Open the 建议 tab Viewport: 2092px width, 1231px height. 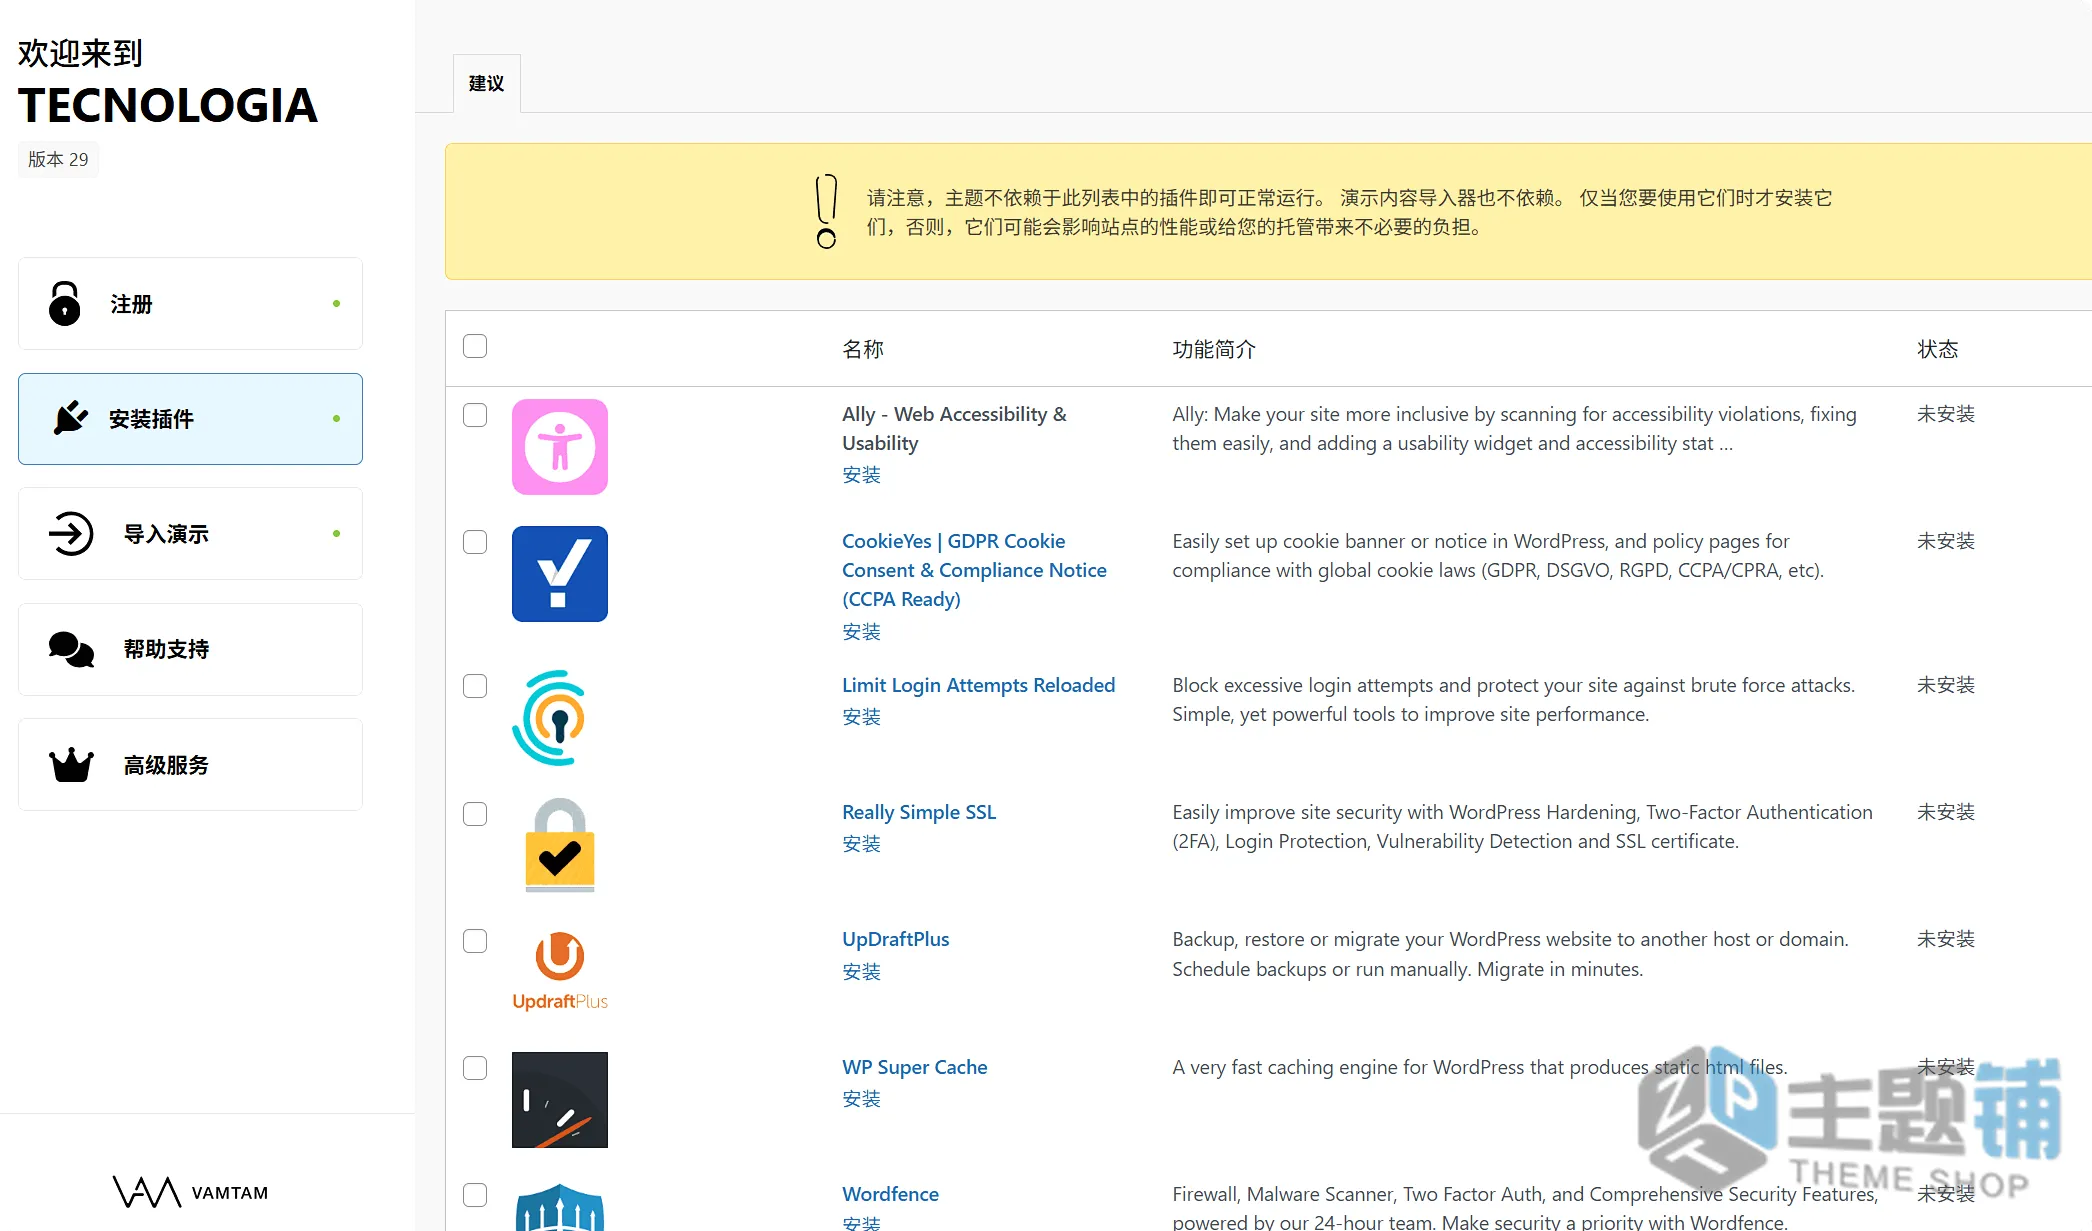(487, 83)
